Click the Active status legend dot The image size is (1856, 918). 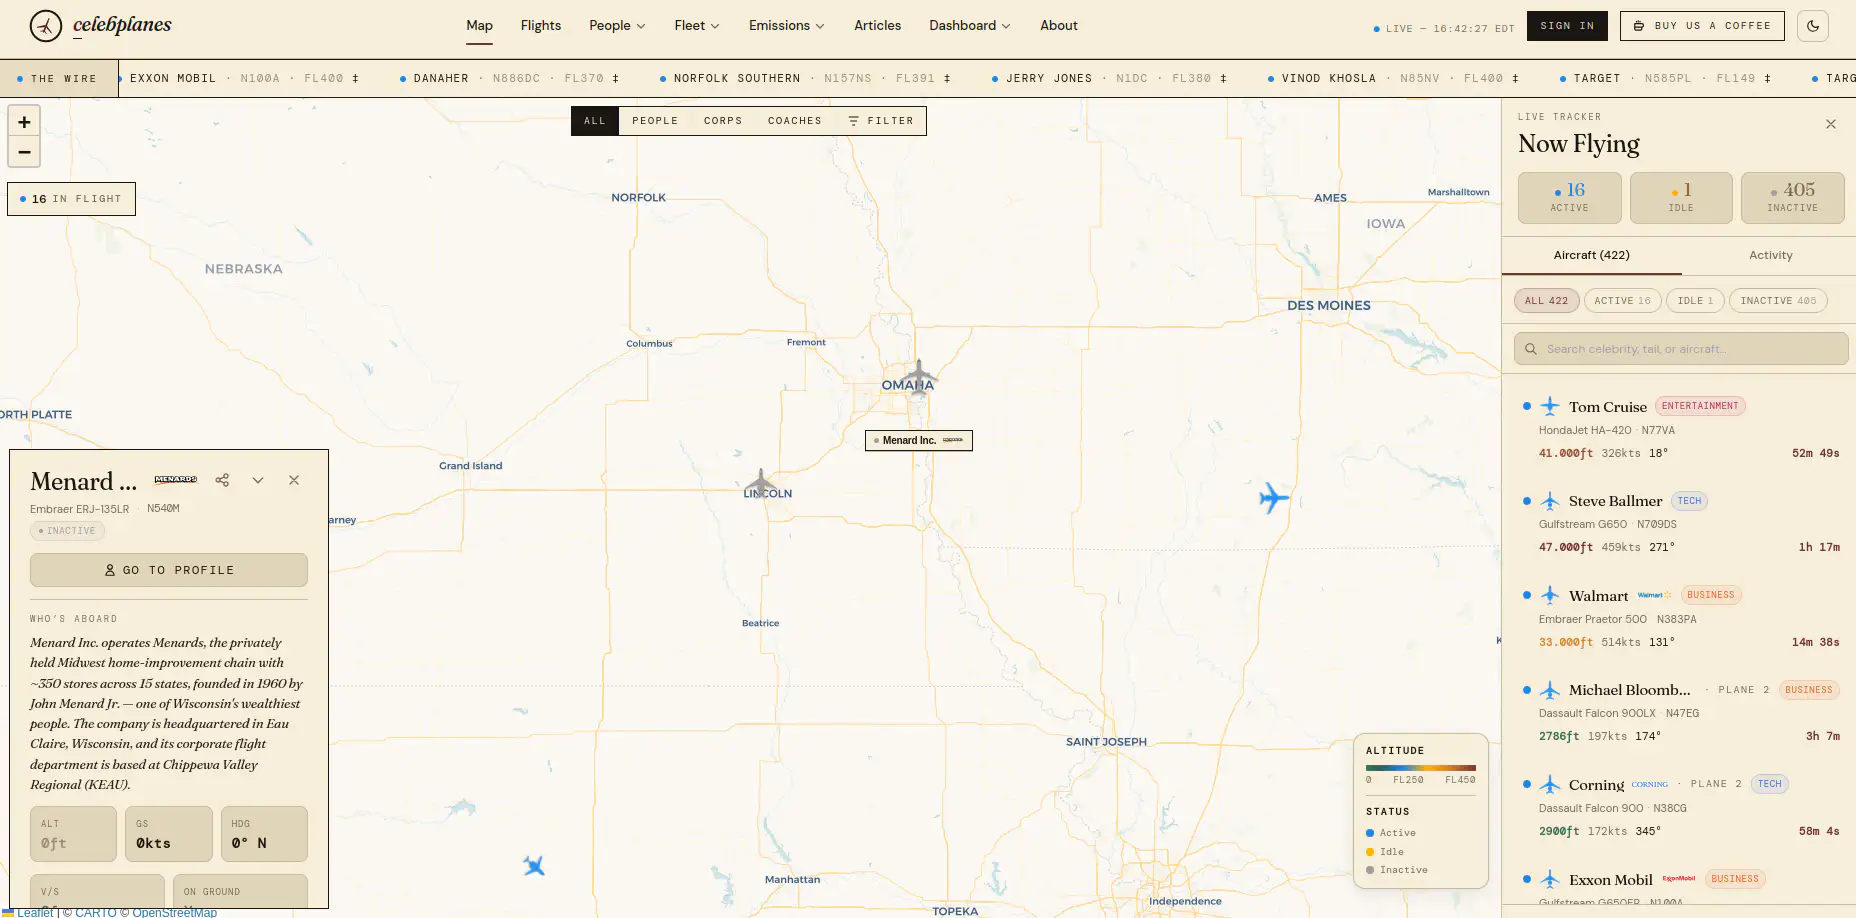point(1370,833)
